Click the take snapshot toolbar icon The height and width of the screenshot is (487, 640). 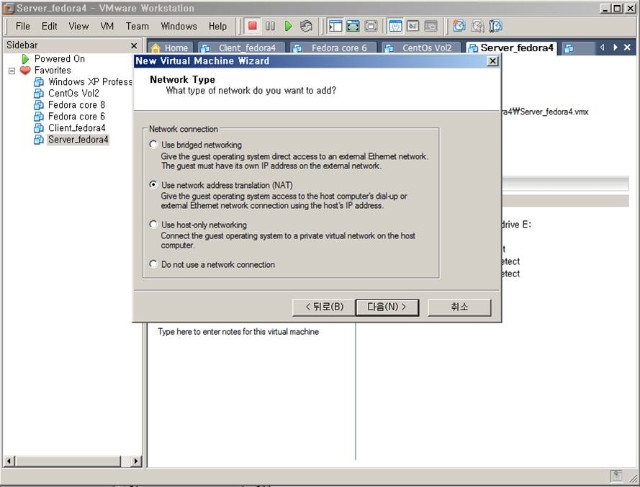pyautogui.click(x=459, y=26)
